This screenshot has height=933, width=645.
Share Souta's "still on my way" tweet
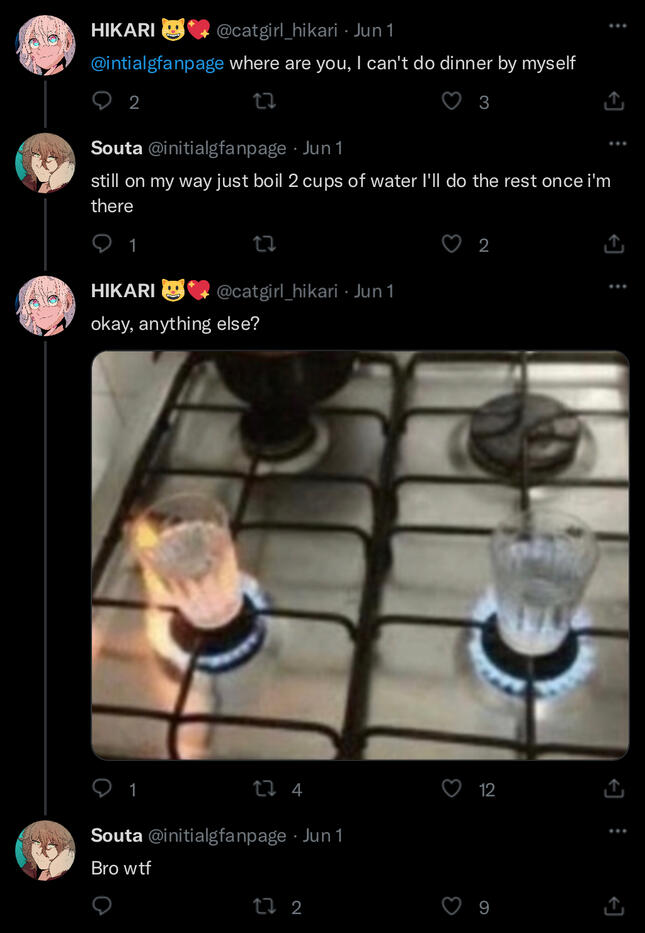point(614,244)
